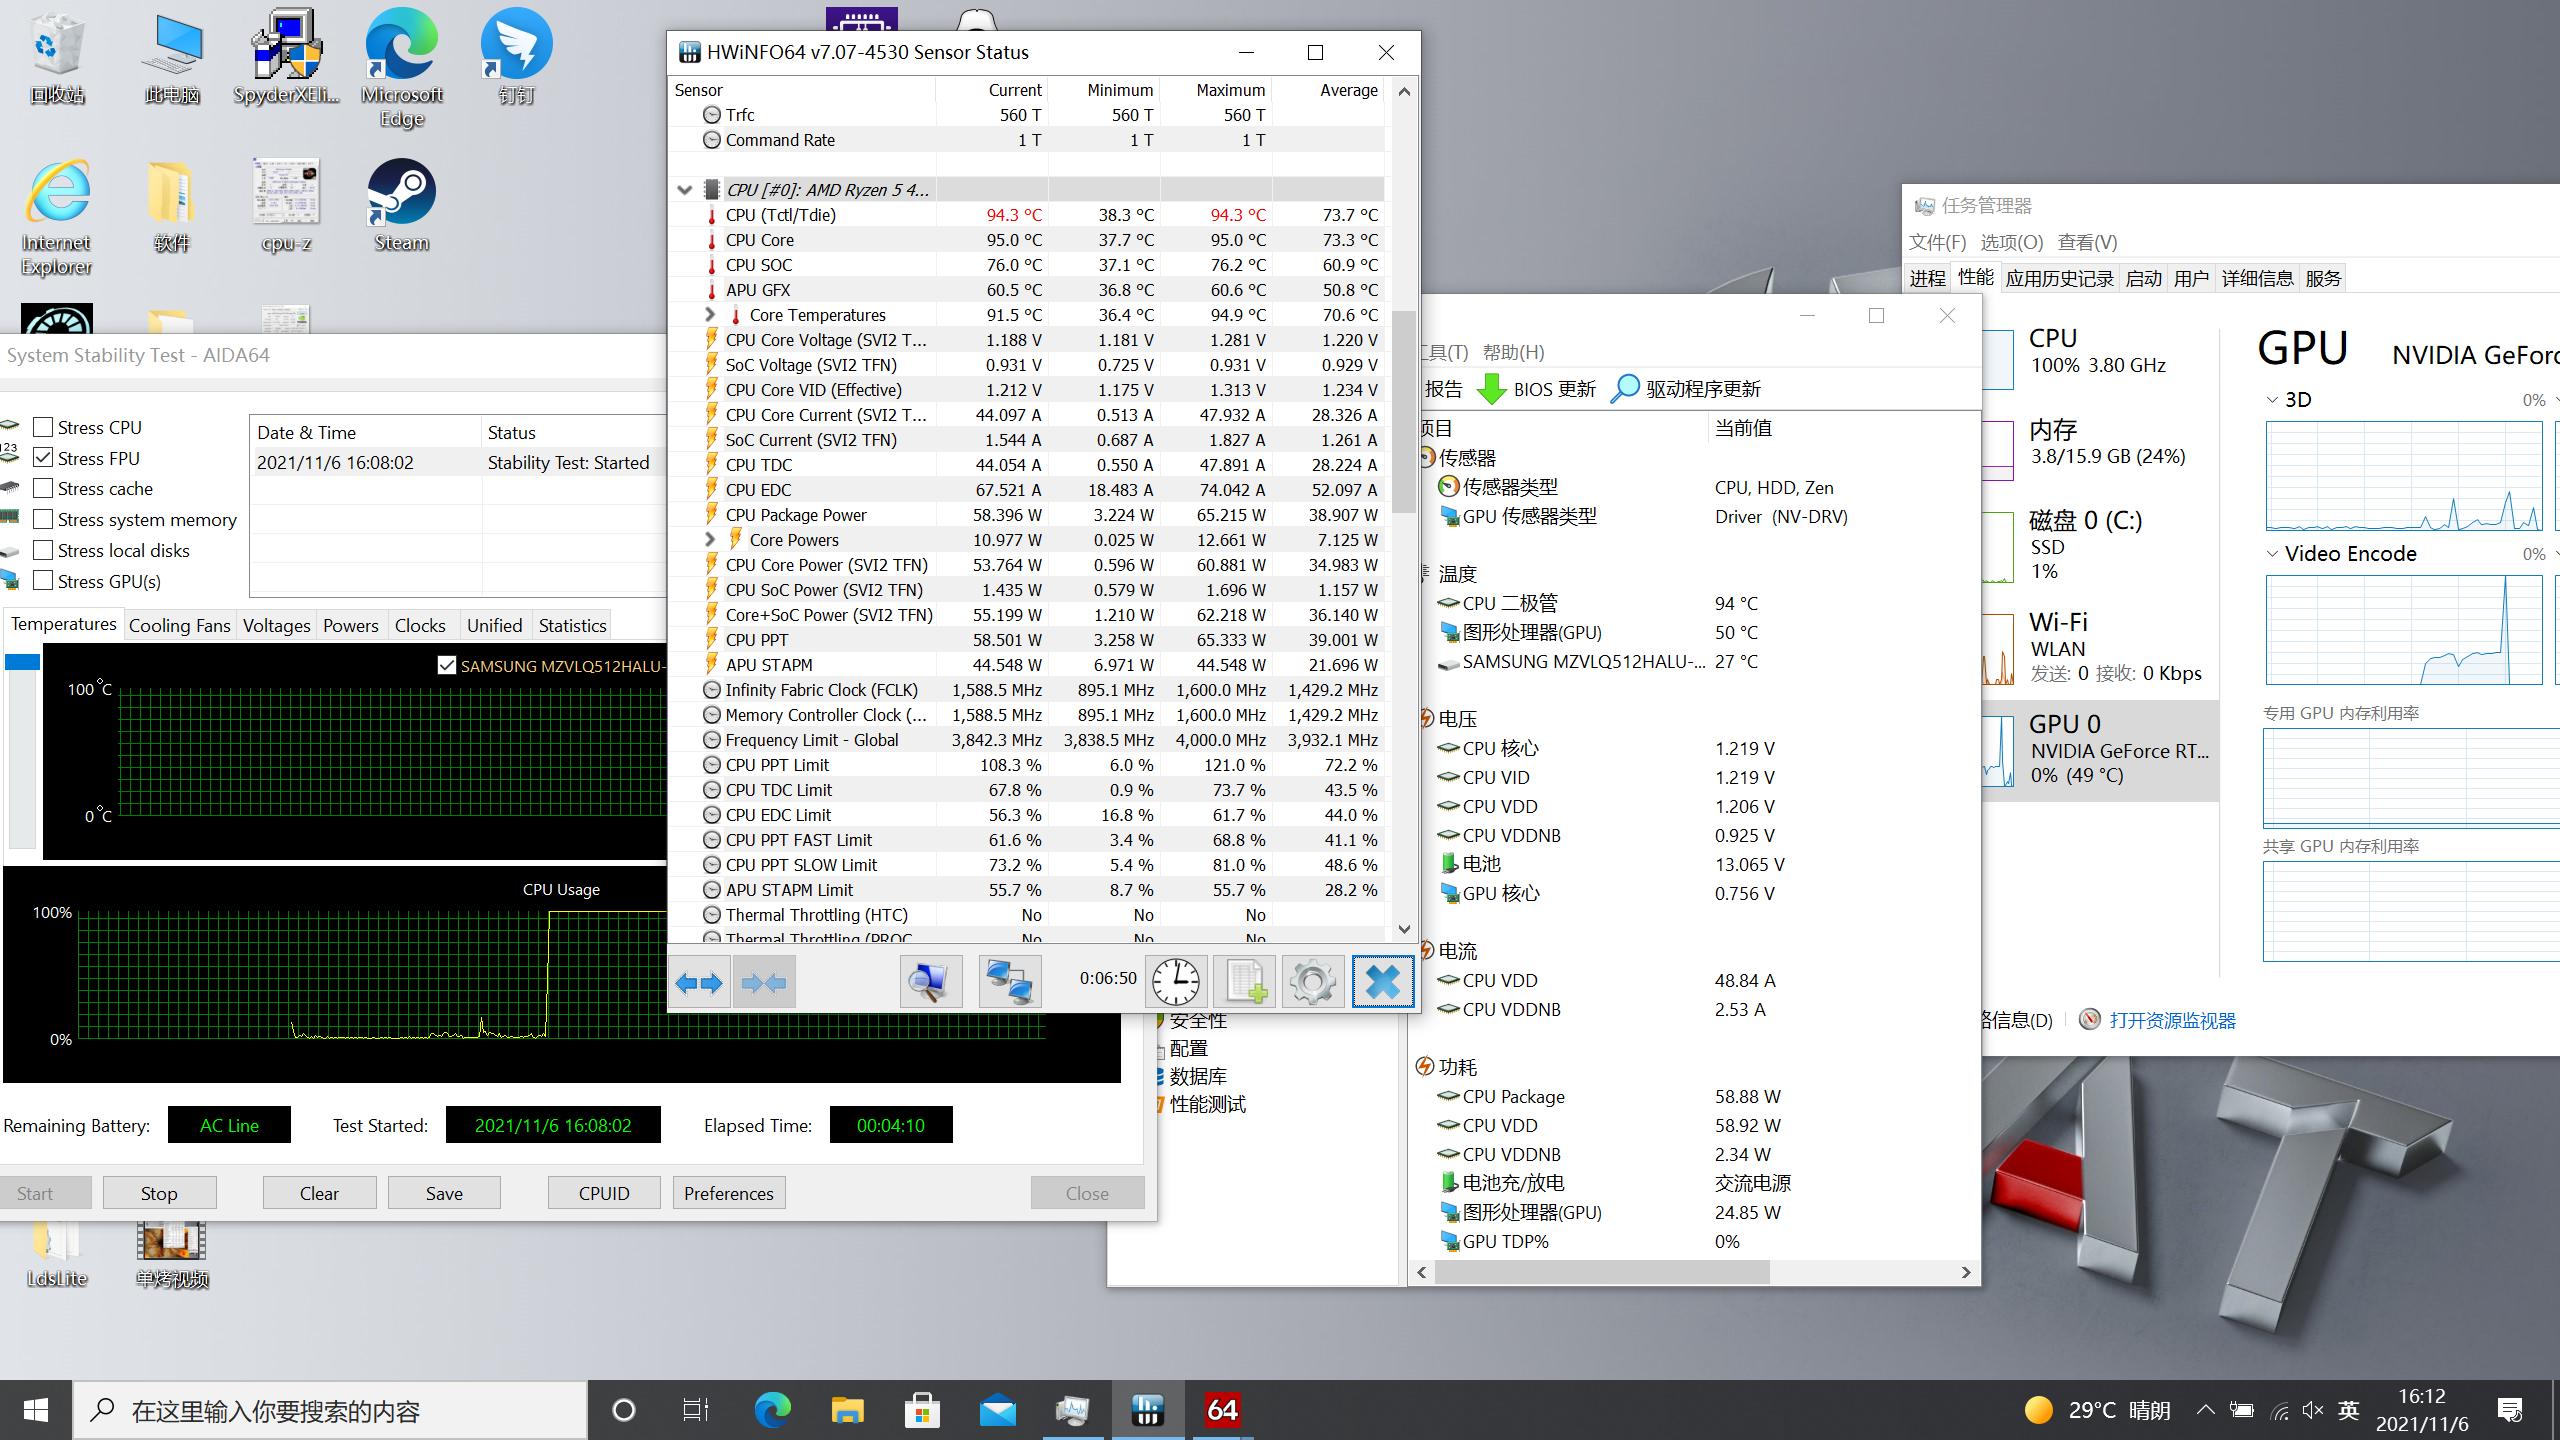Enable Stress CPU checkbox
This screenshot has height=1440, width=2560.
tap(43, 427)
